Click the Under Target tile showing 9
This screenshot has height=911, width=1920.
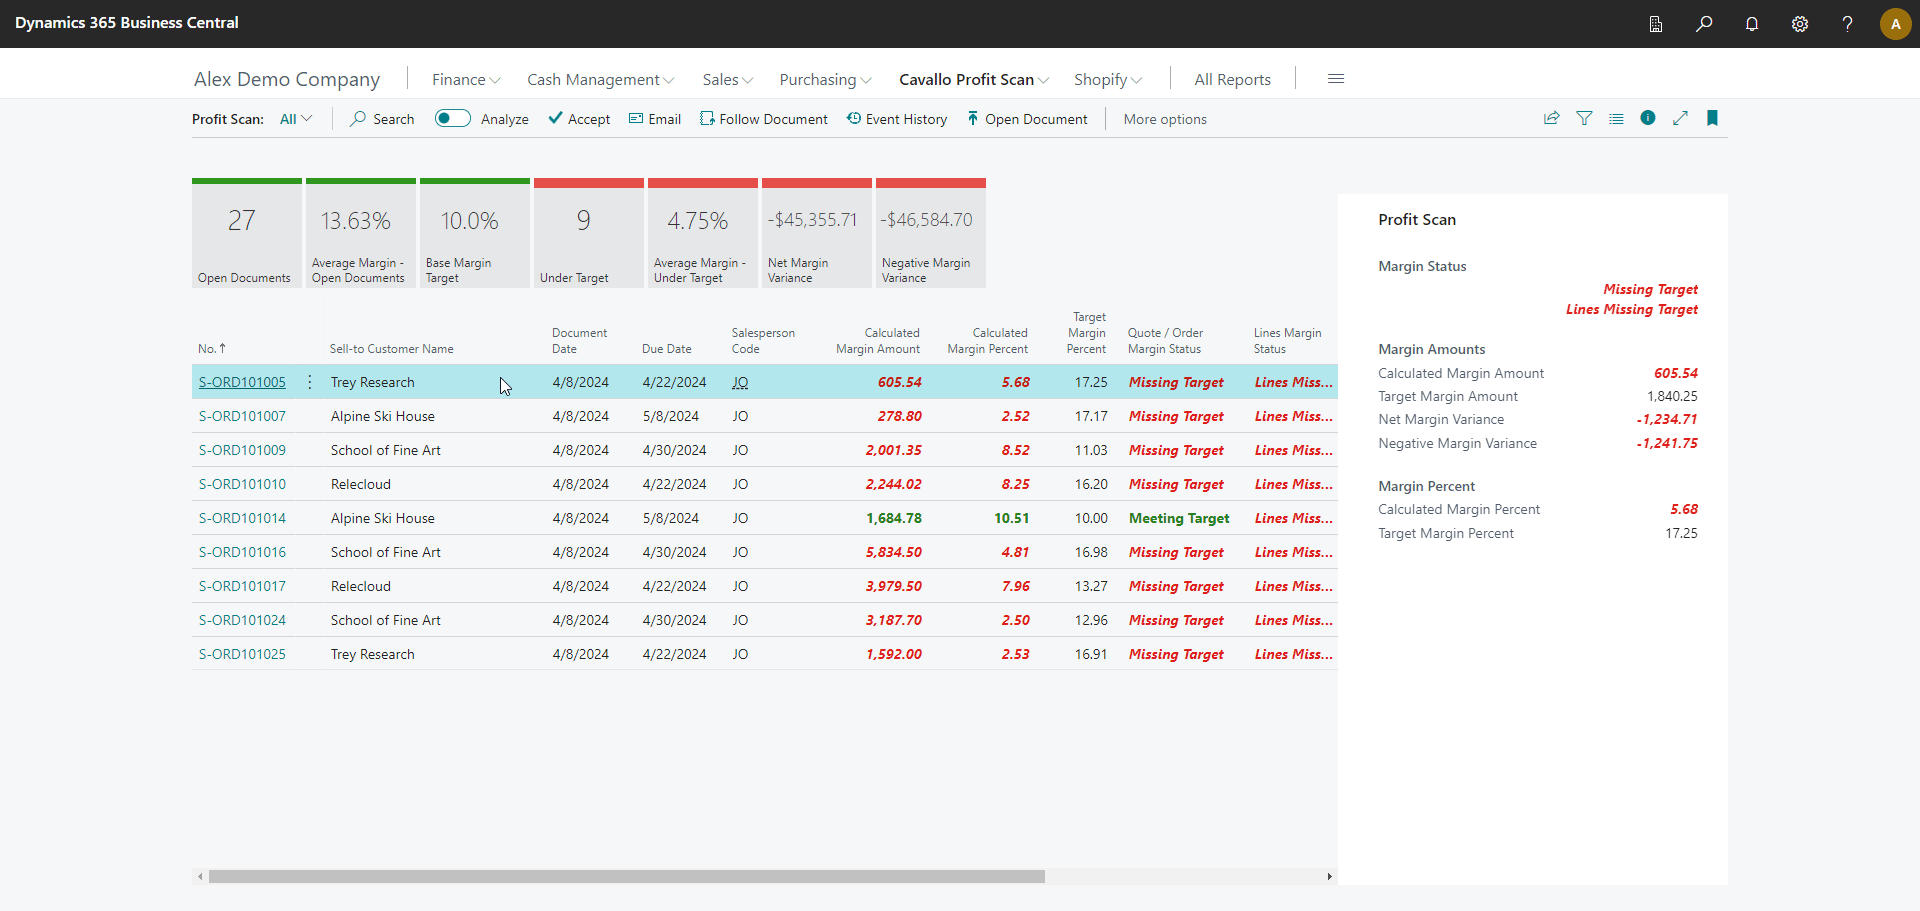coord(588,234)
